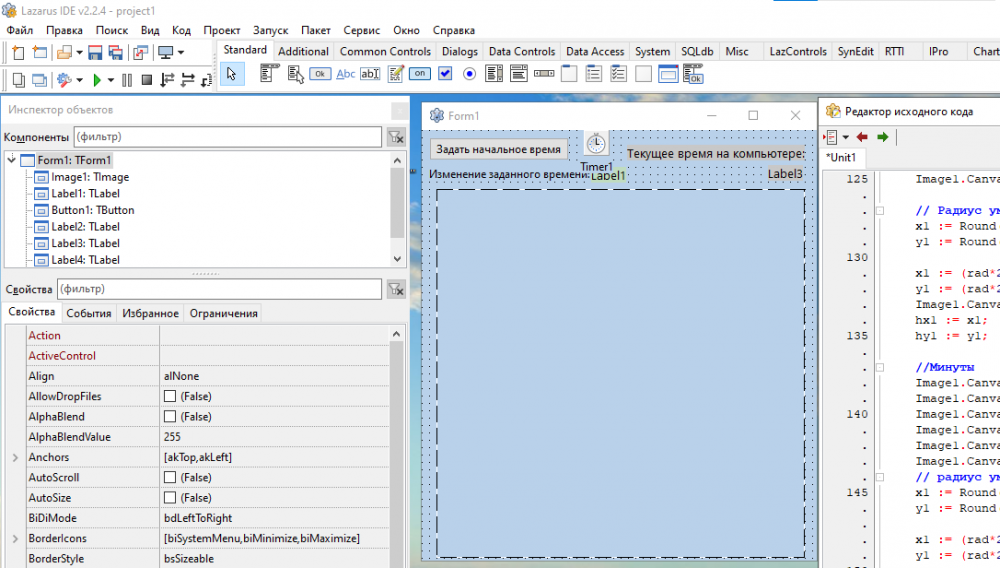Click the 'Задать начальное время' form button

[499, 149]
